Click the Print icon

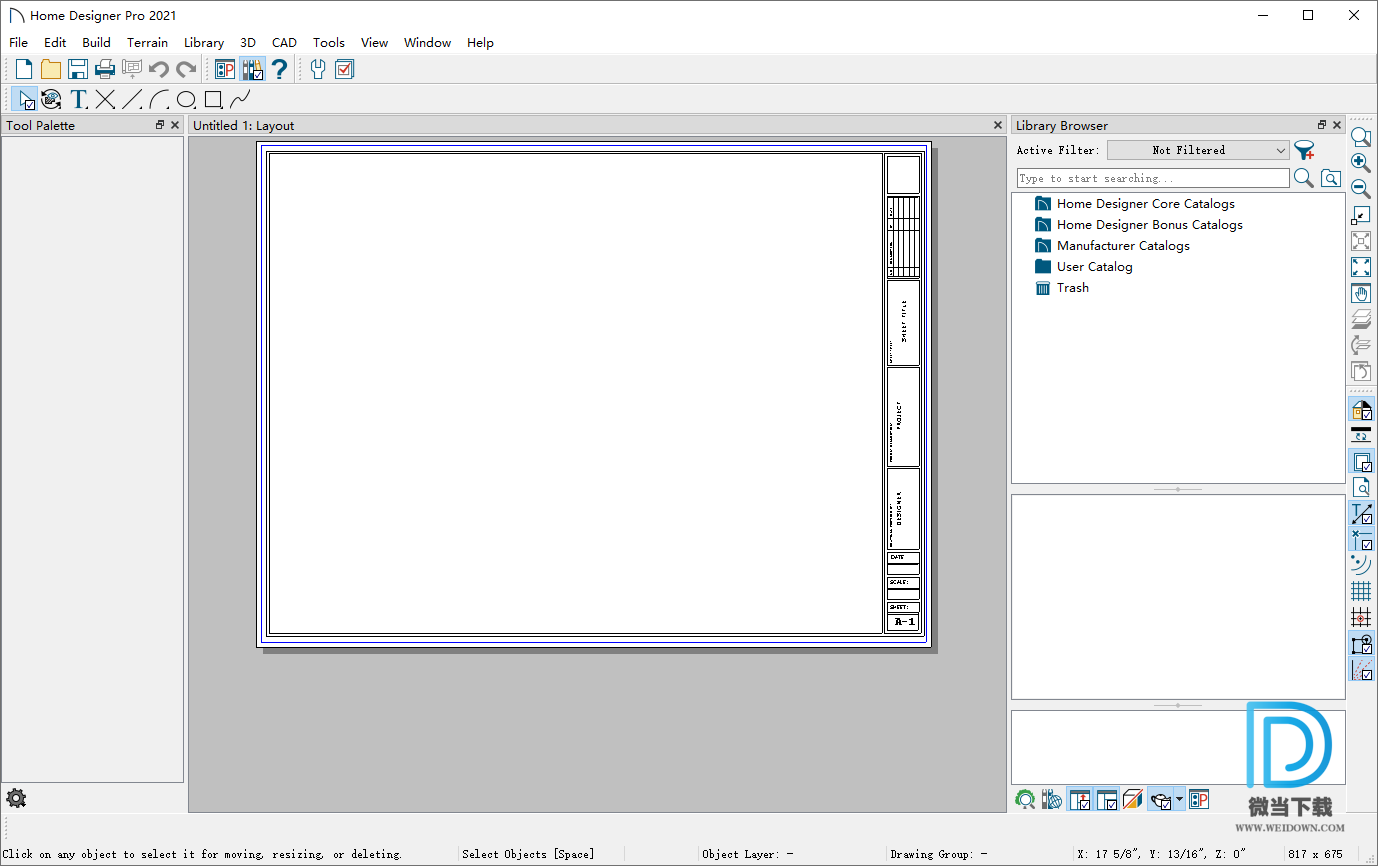105,69
